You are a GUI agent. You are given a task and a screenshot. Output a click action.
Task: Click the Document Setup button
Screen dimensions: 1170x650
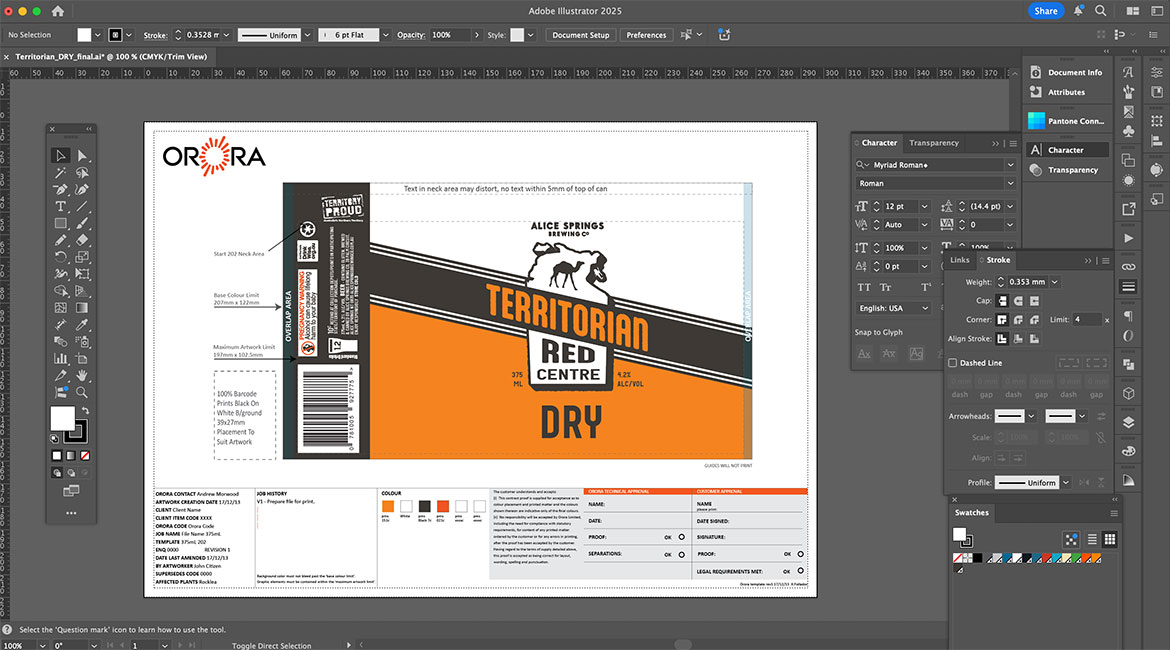[581, 35]
